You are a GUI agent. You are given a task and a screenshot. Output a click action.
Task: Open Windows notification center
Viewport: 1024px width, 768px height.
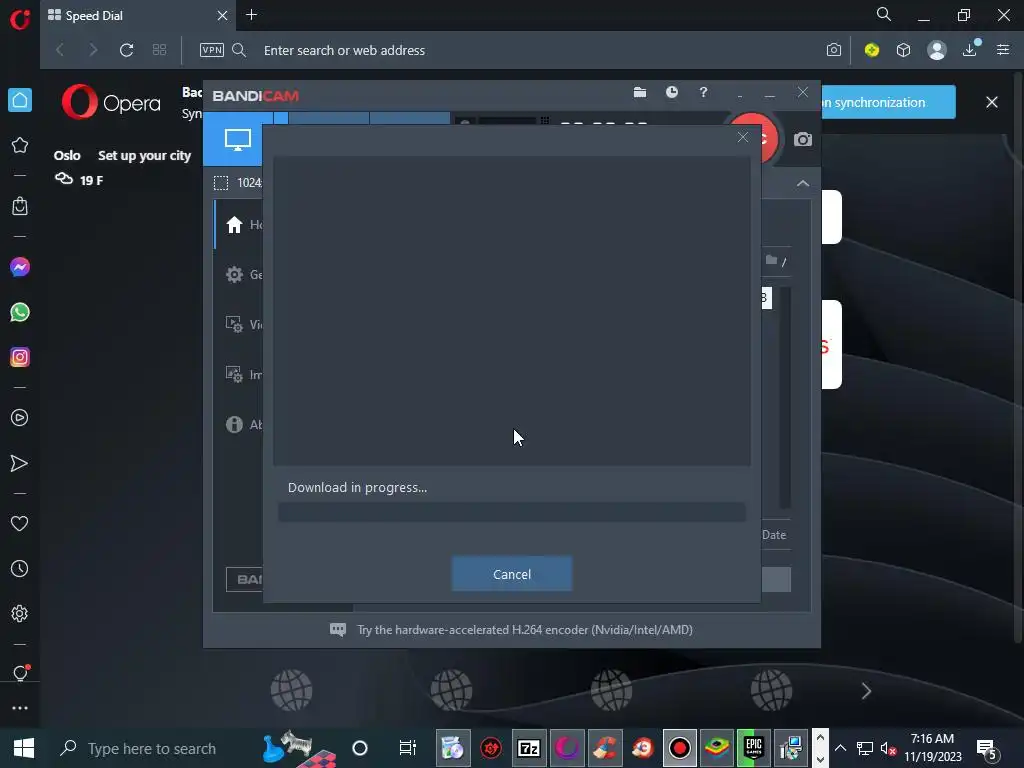[986, 749]
